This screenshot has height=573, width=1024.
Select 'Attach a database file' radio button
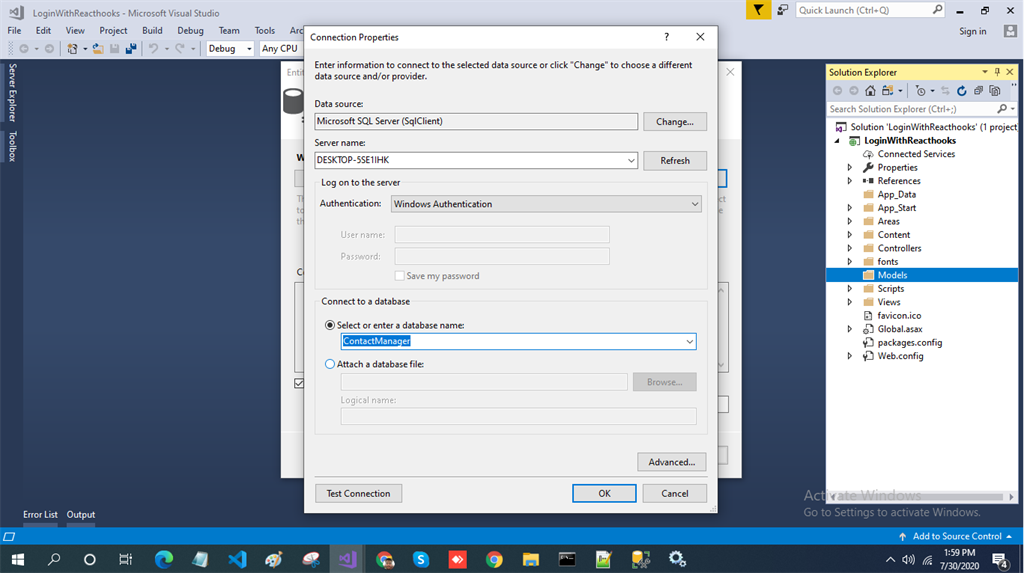(x=330, y=364)
